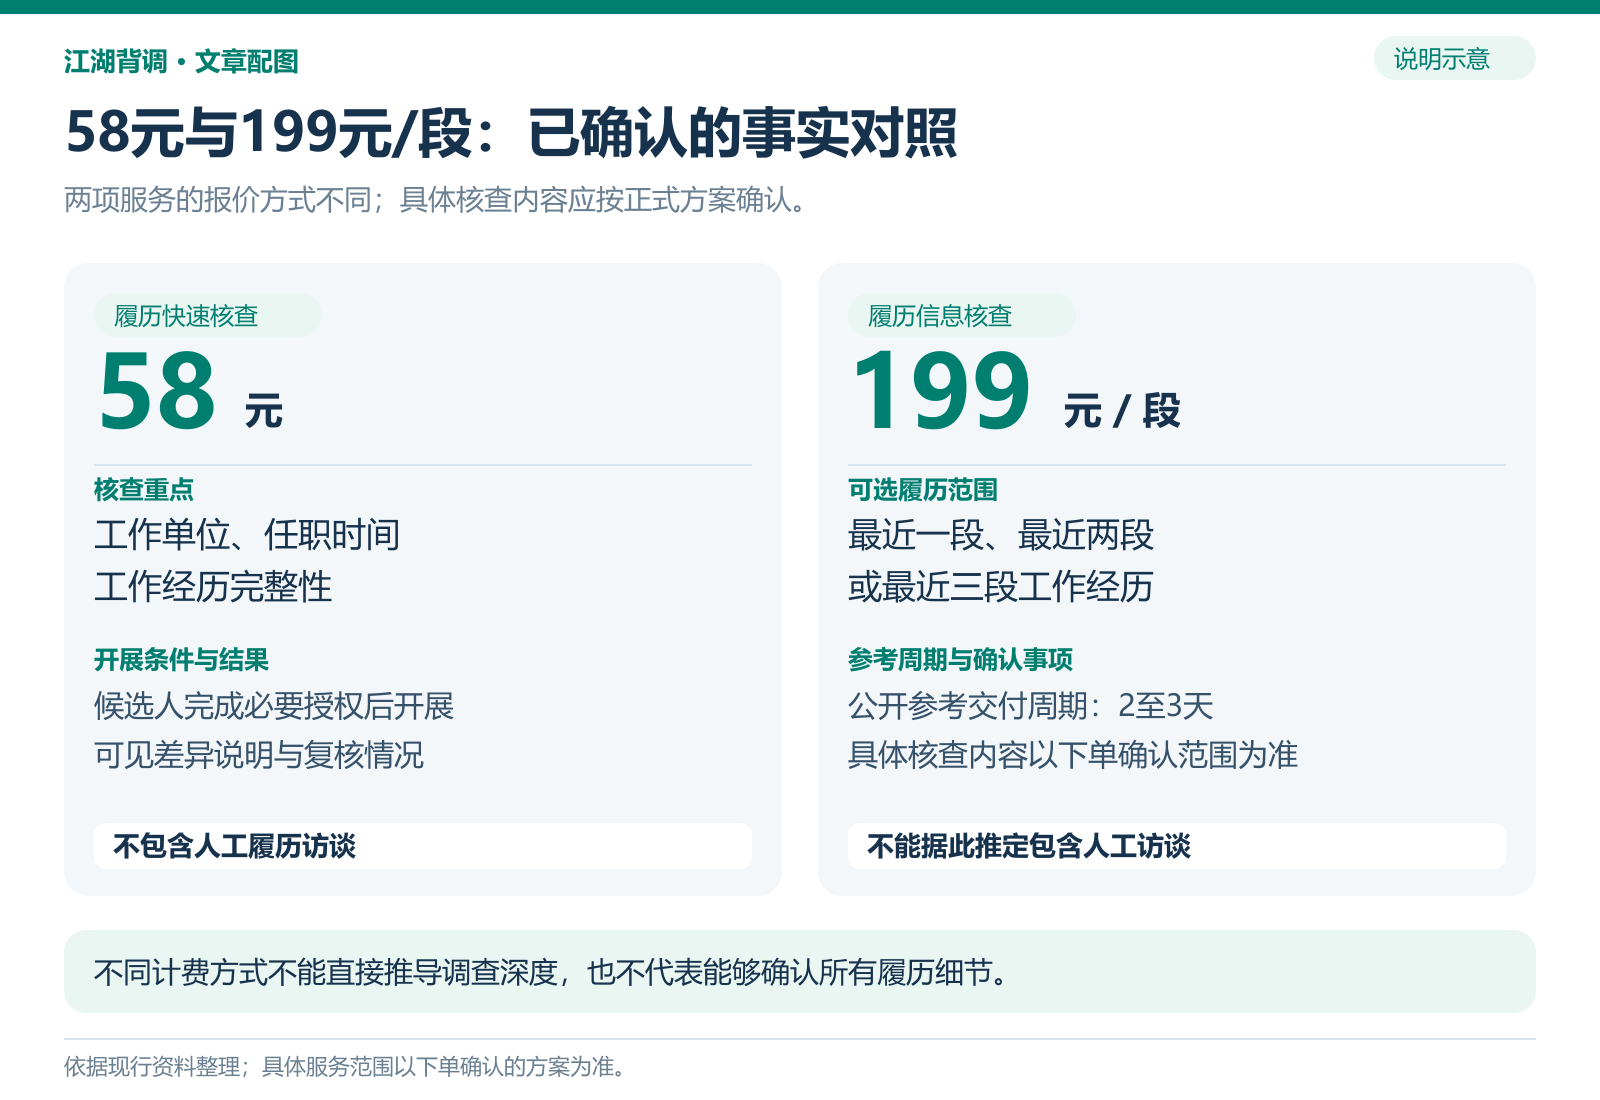Image resolution: width=1600 pixels, height=1100 pixels.
Task: Click the 履历信息核查 tag
Action: (961, 315)
